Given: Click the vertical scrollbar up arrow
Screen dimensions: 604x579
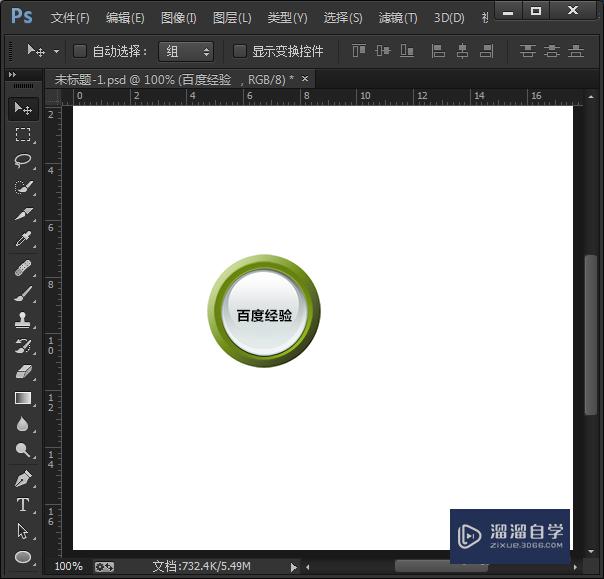Looking at the screenshot, I should pos(591,97).
